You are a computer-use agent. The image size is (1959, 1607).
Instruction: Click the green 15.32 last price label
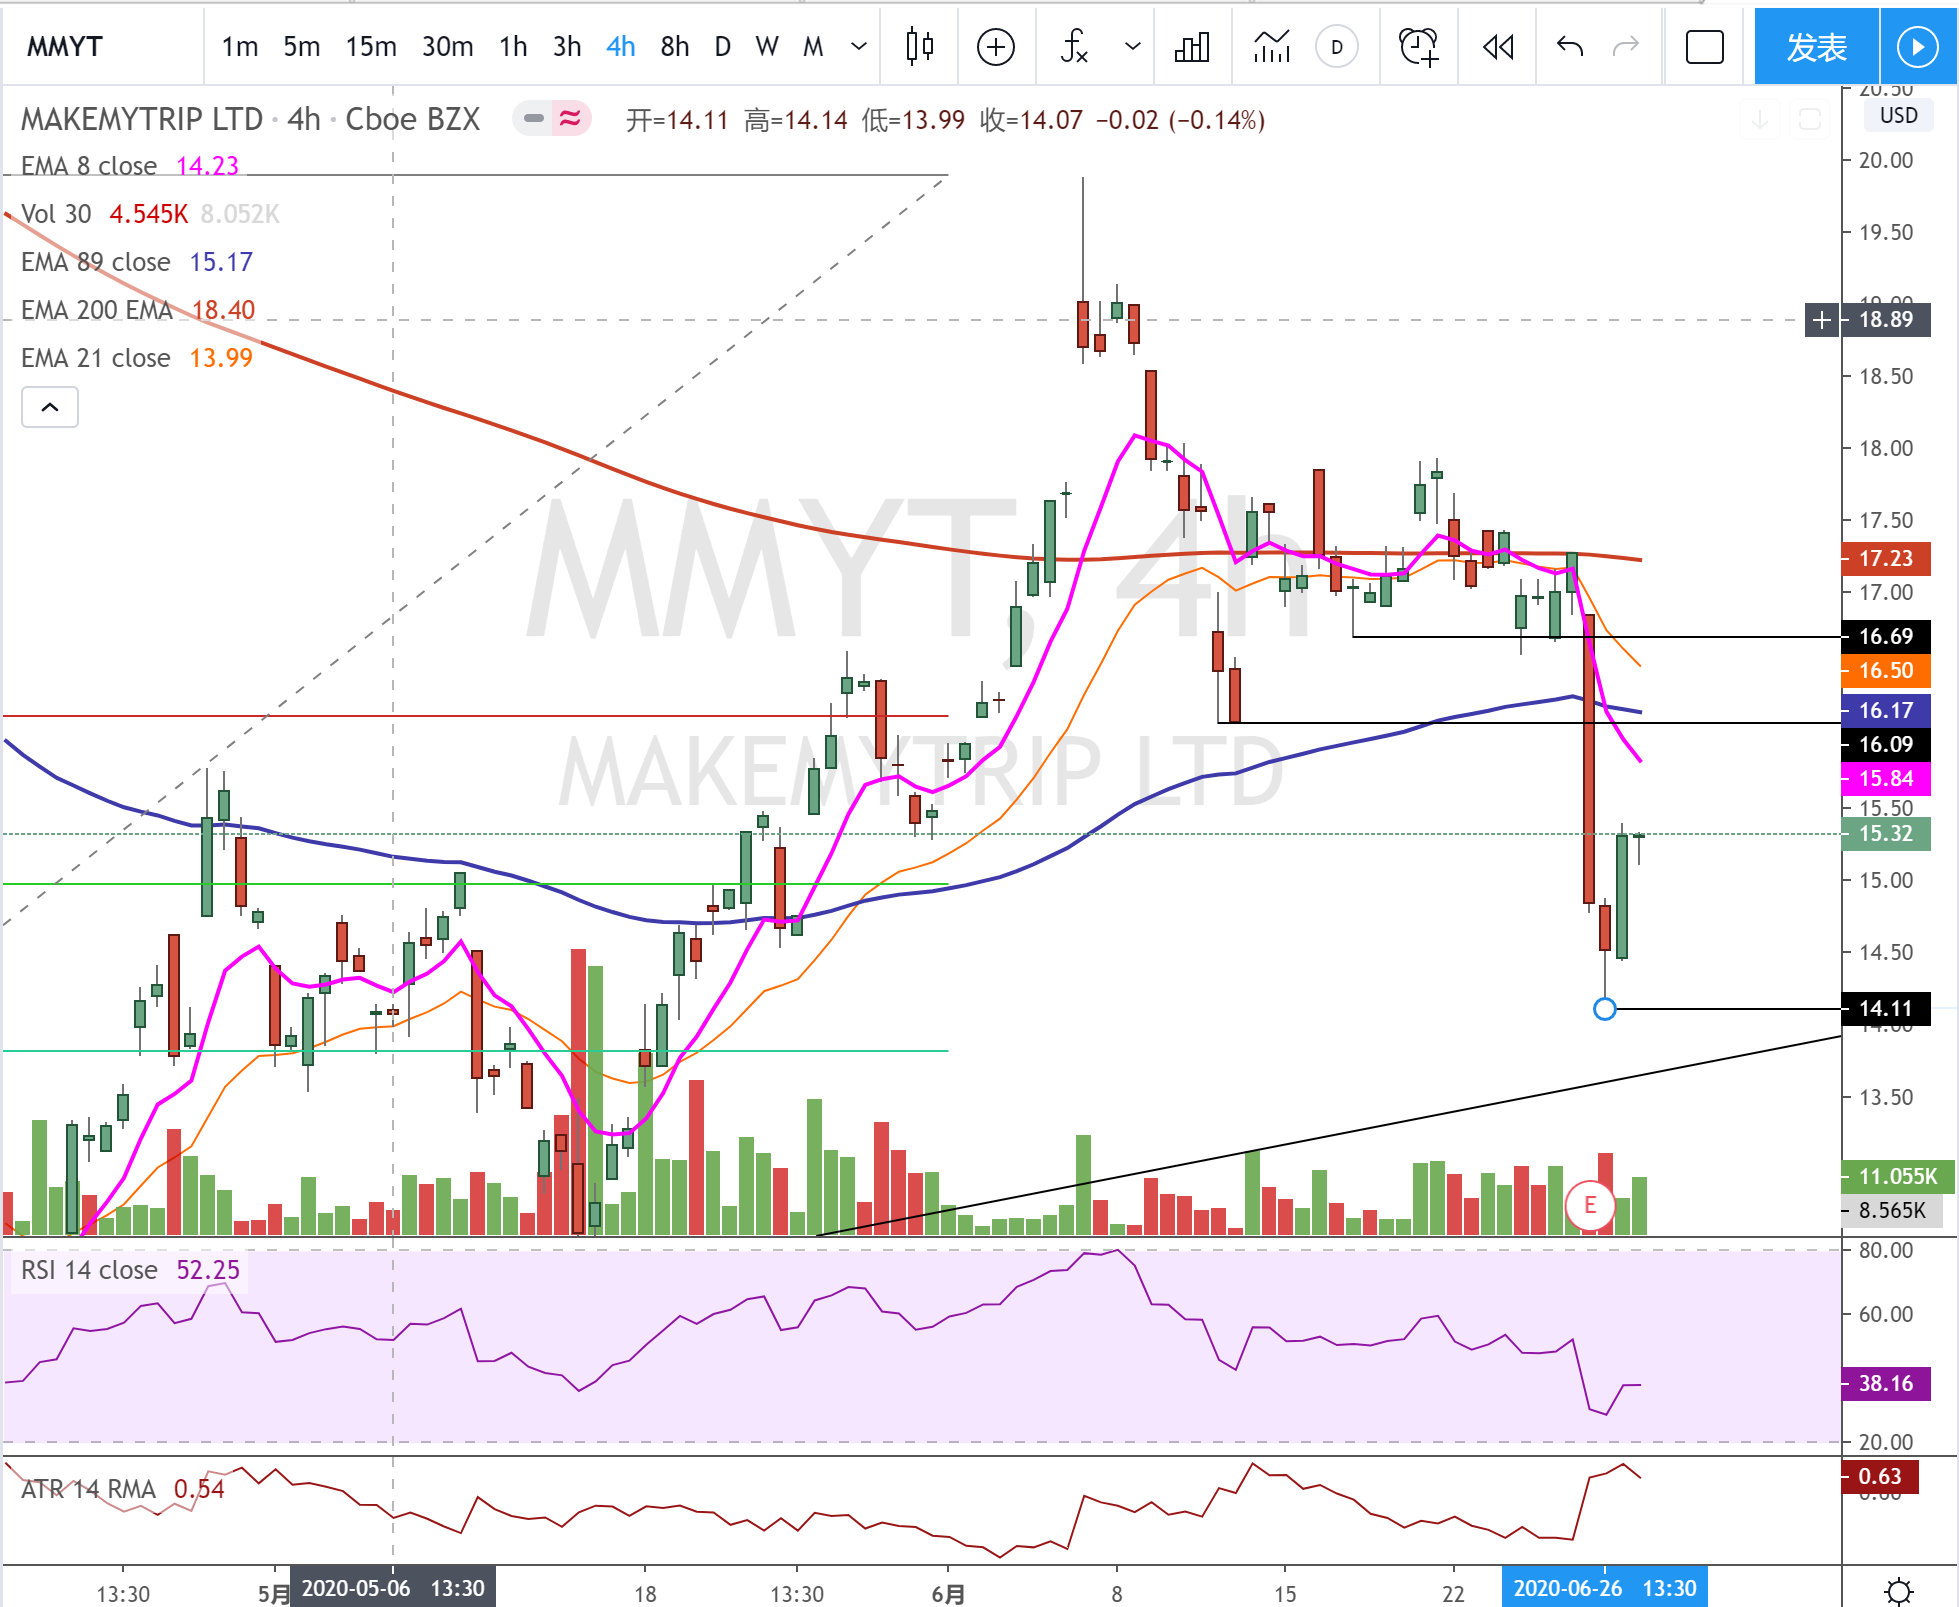coord(1886,833)
